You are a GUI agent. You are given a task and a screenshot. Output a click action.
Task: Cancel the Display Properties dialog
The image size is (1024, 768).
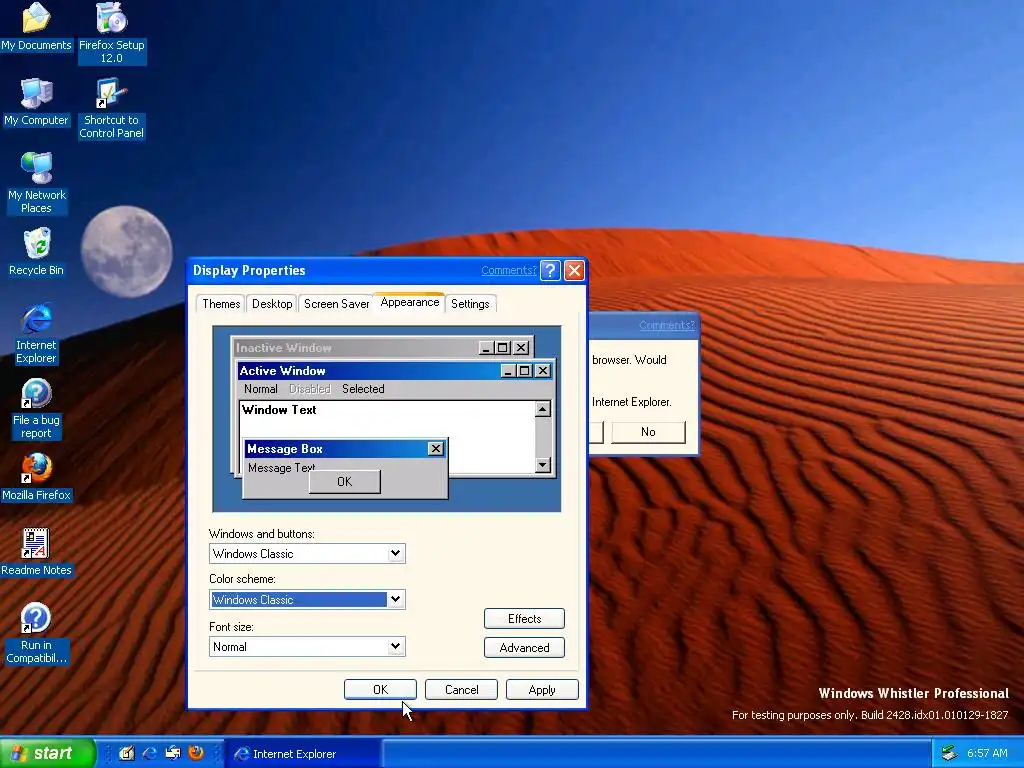(x=461, y=690)
